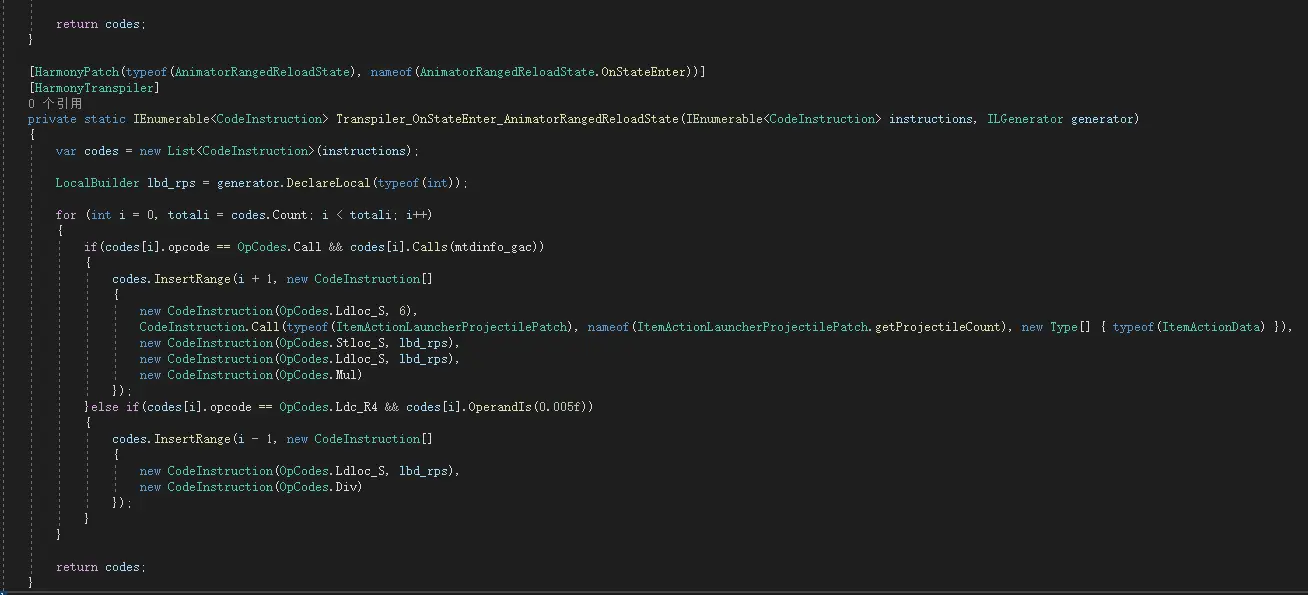Click the 'i + 1' InsertRange argument

255,279
